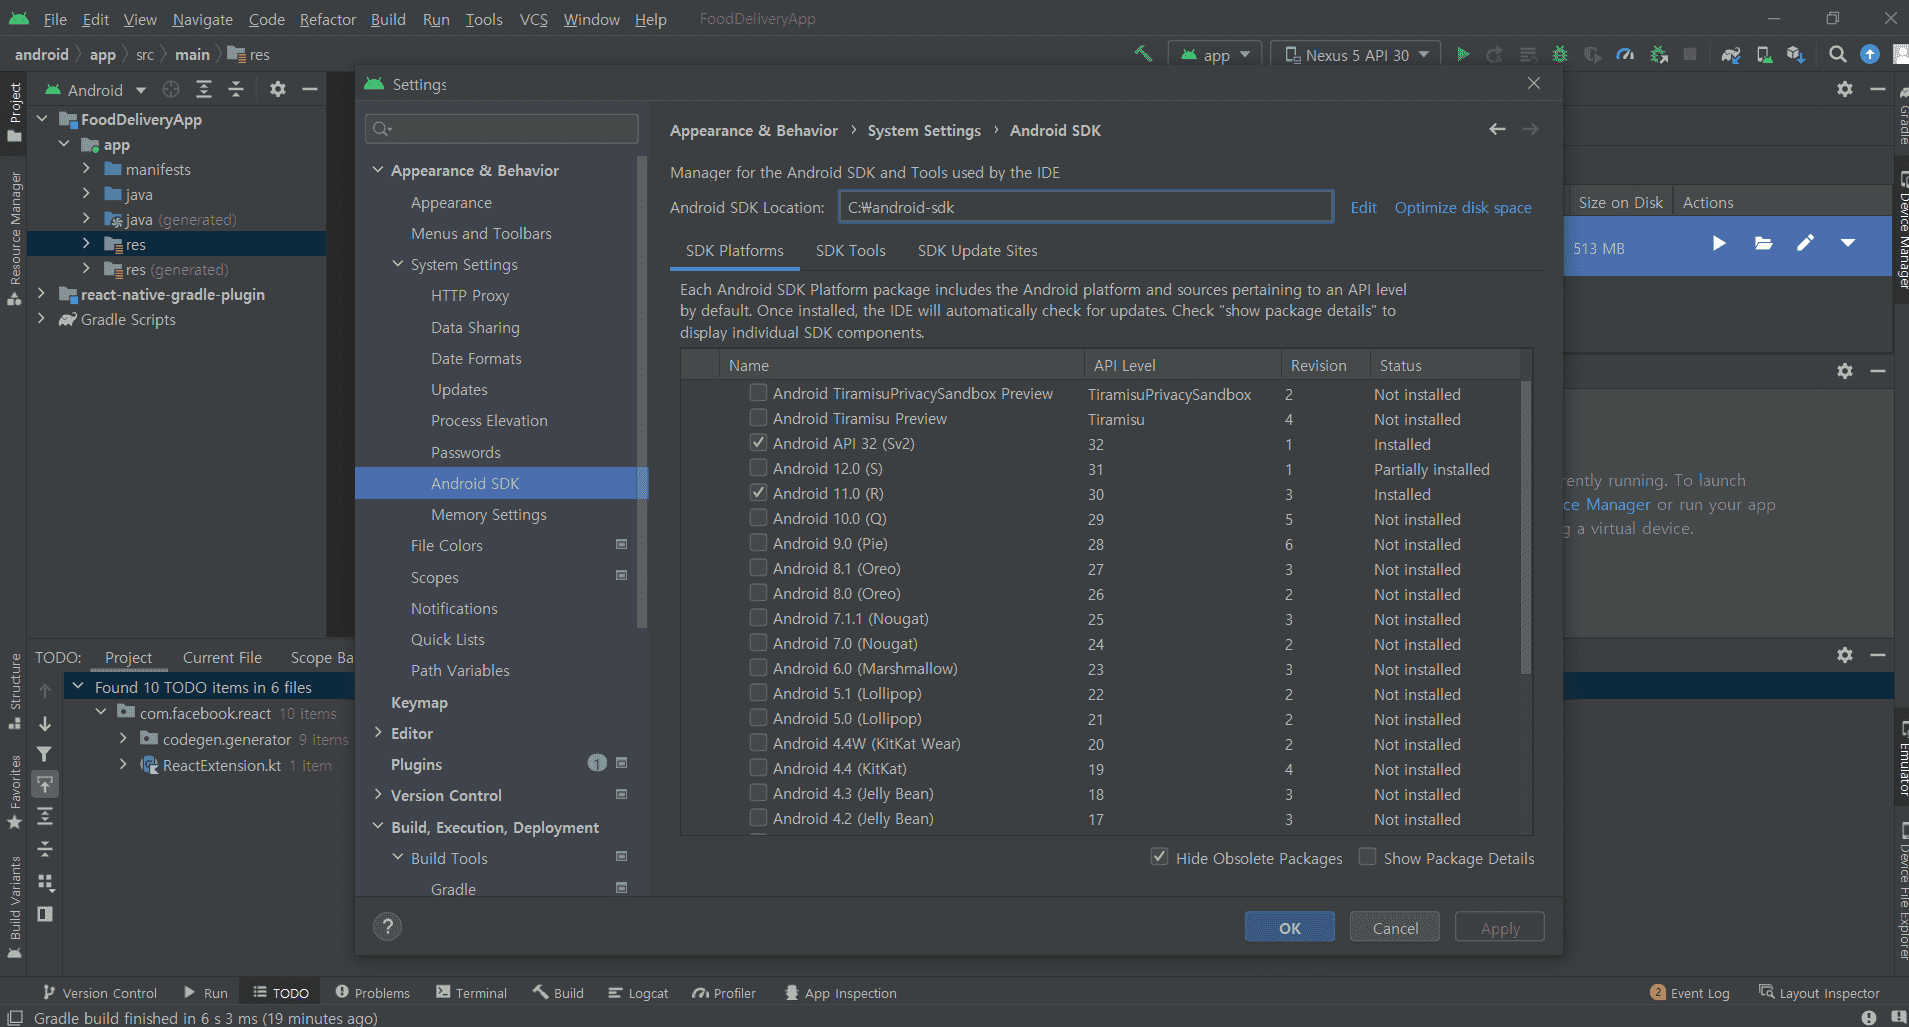Screen dimensions: 1909x1027
Task: Expand the Version Control settings section
Action: point(378,795)
